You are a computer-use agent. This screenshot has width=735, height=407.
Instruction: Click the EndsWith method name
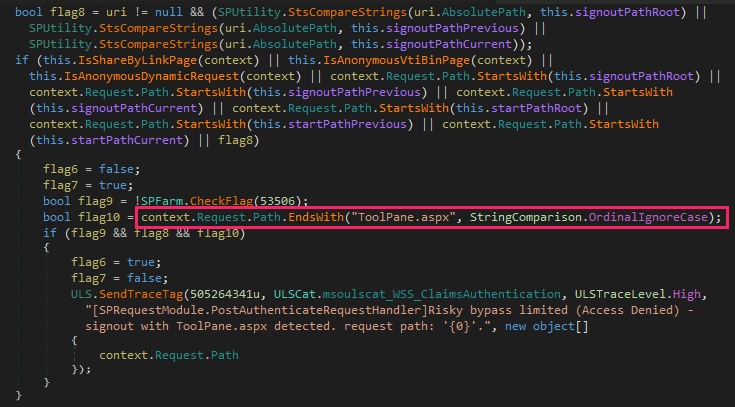(316, 218)
